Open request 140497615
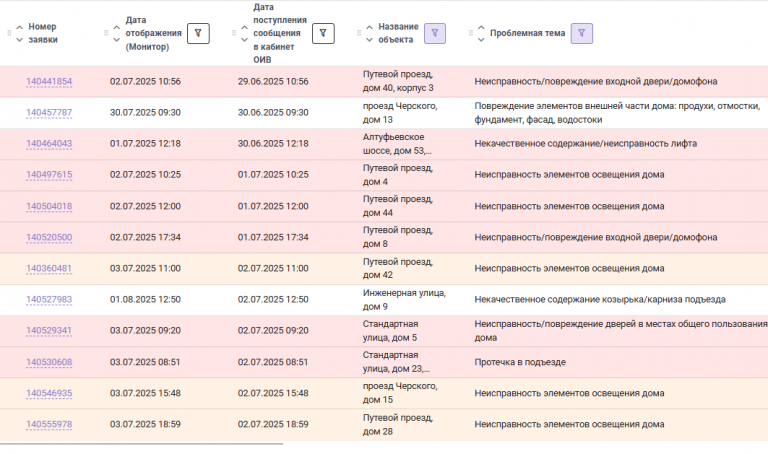This screenshot has height=454, width=768. [x=49, y=175]
